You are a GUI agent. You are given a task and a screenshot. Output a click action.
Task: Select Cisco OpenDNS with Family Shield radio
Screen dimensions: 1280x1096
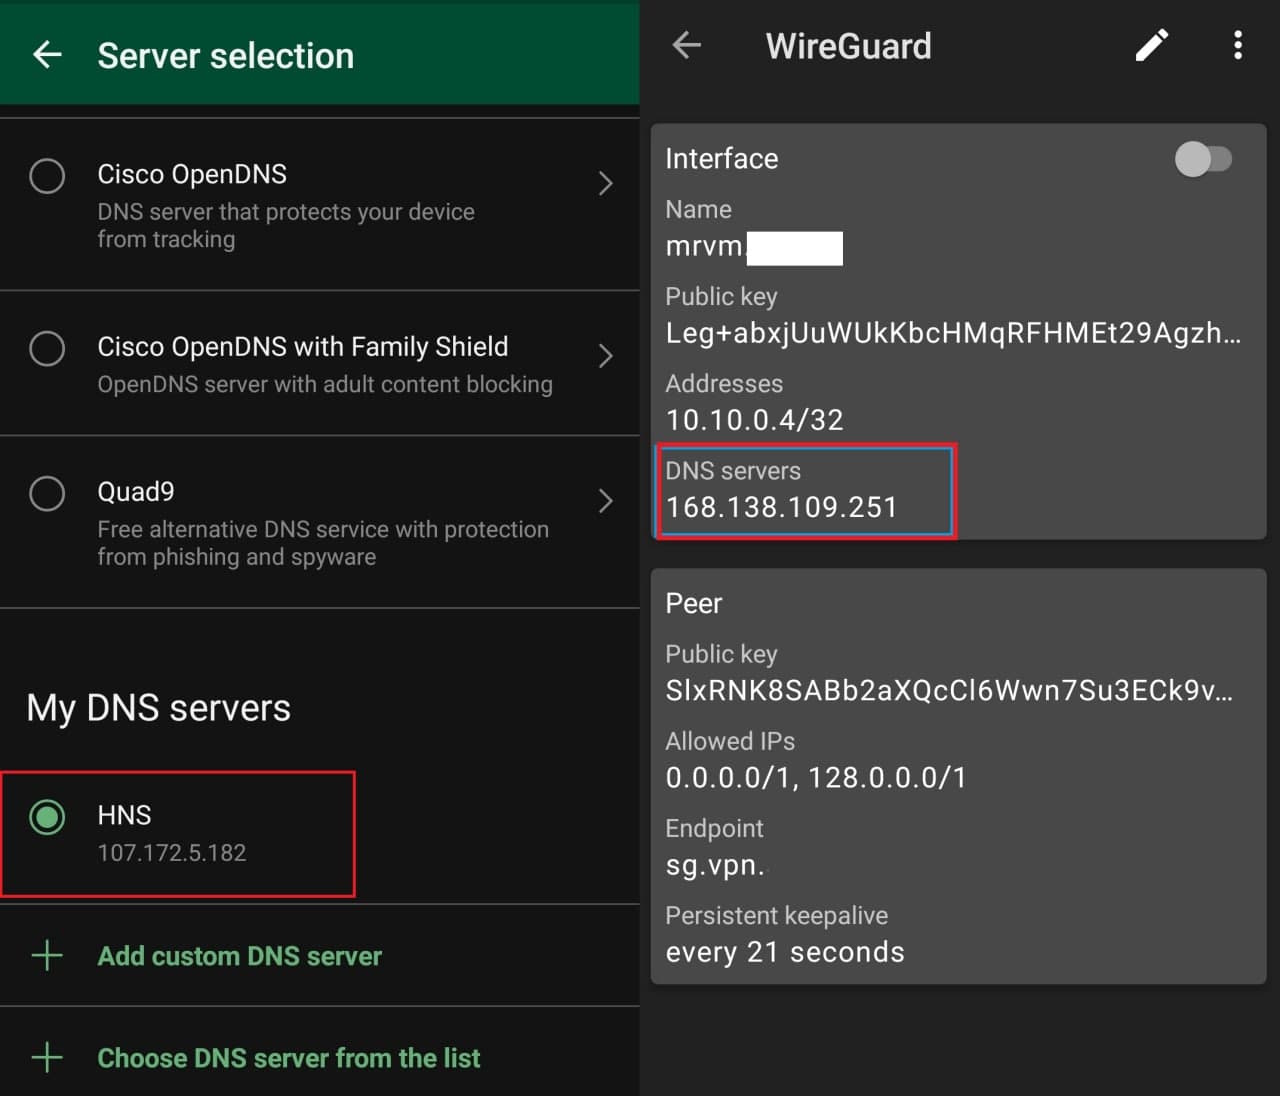(47, 349)
